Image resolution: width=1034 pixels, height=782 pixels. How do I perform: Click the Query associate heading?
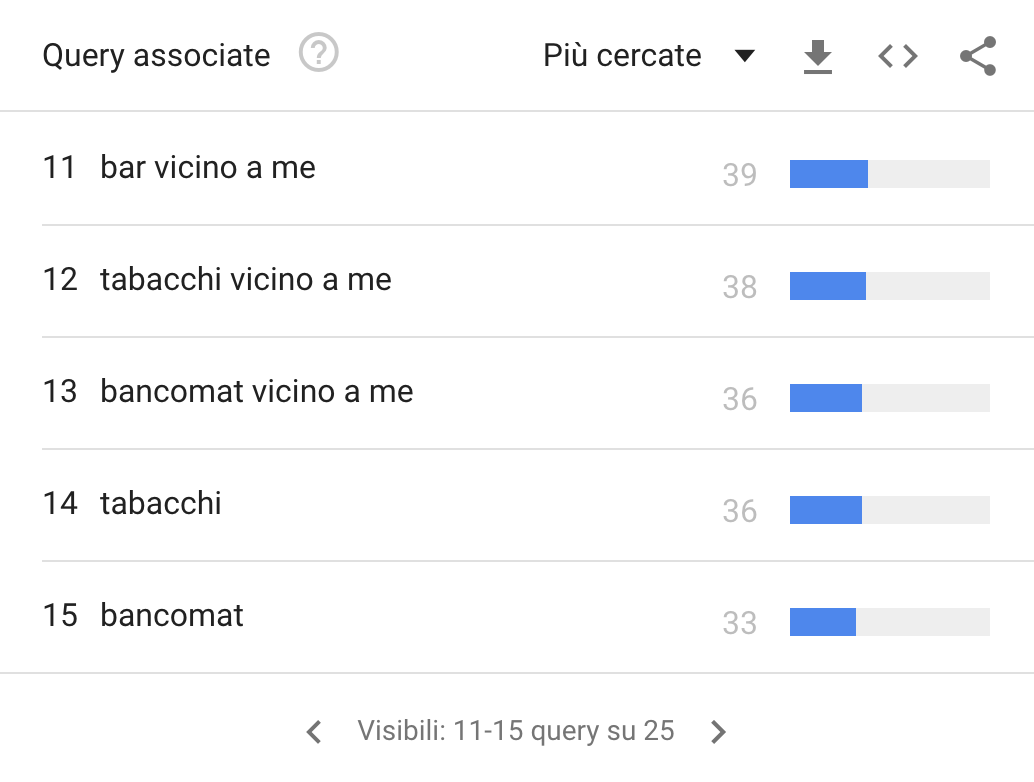pyautogui.click(x=156, y=56)
